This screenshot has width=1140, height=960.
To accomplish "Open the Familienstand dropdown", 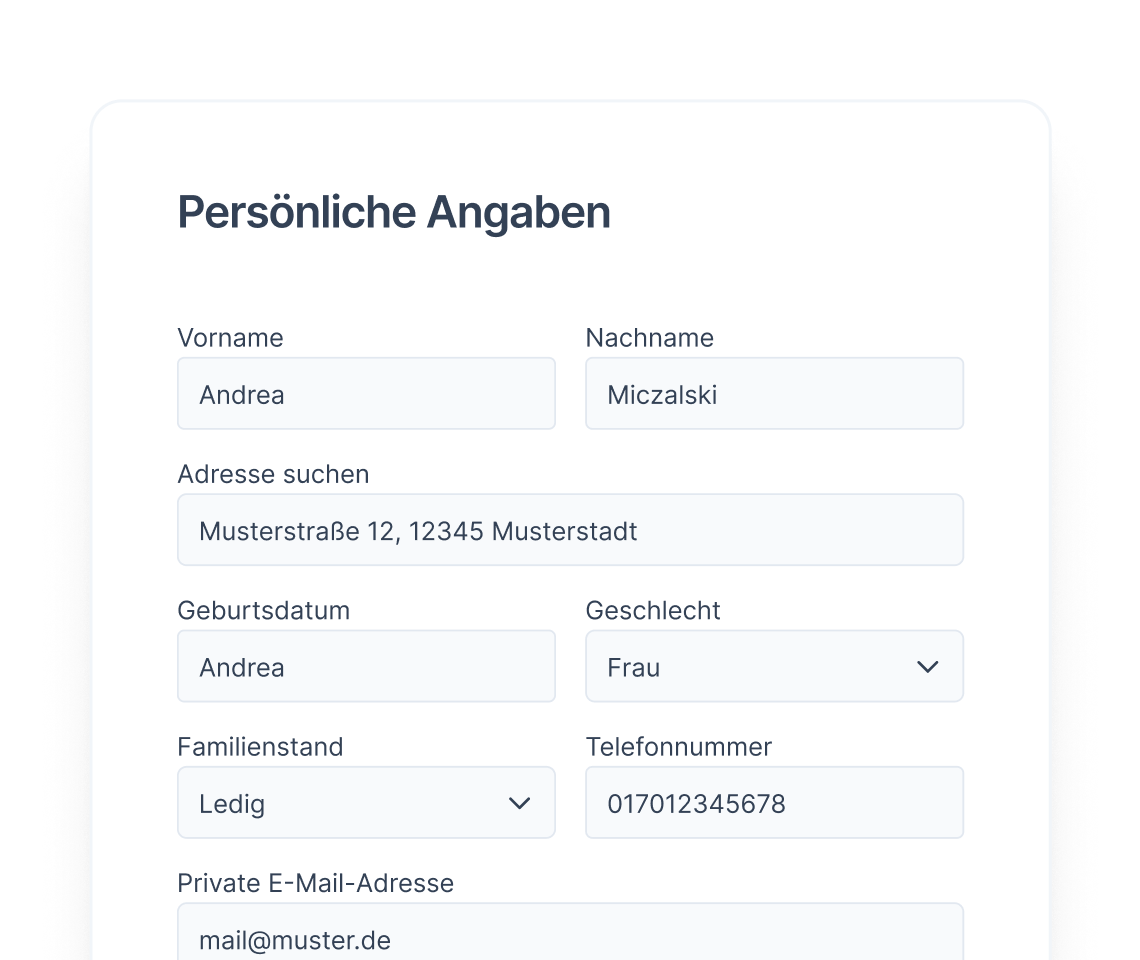I will (x=366, y=802).
